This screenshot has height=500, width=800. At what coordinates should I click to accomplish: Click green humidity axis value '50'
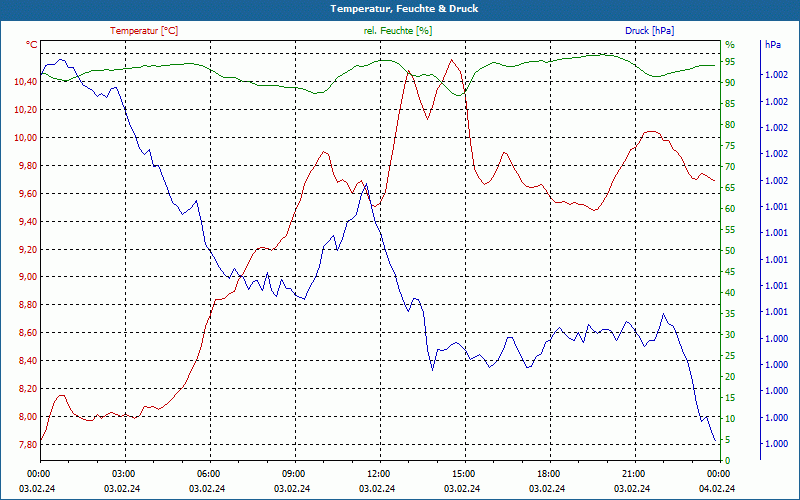pyautogui.click(x=730, y=251)
